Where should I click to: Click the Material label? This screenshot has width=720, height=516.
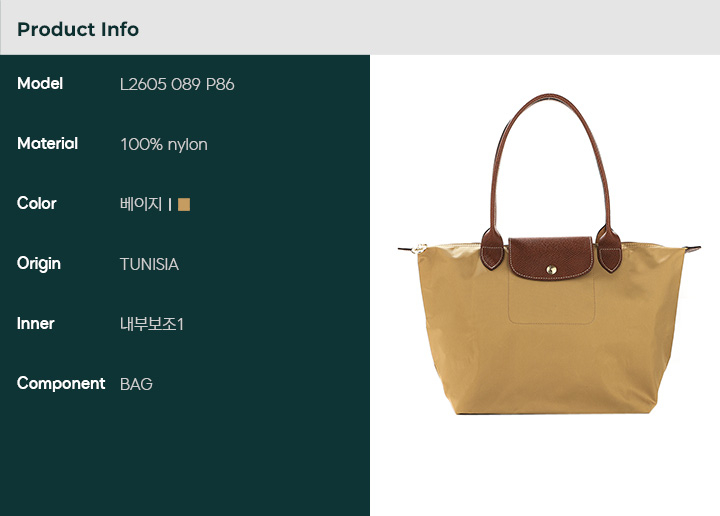click(x=47, y=144)
